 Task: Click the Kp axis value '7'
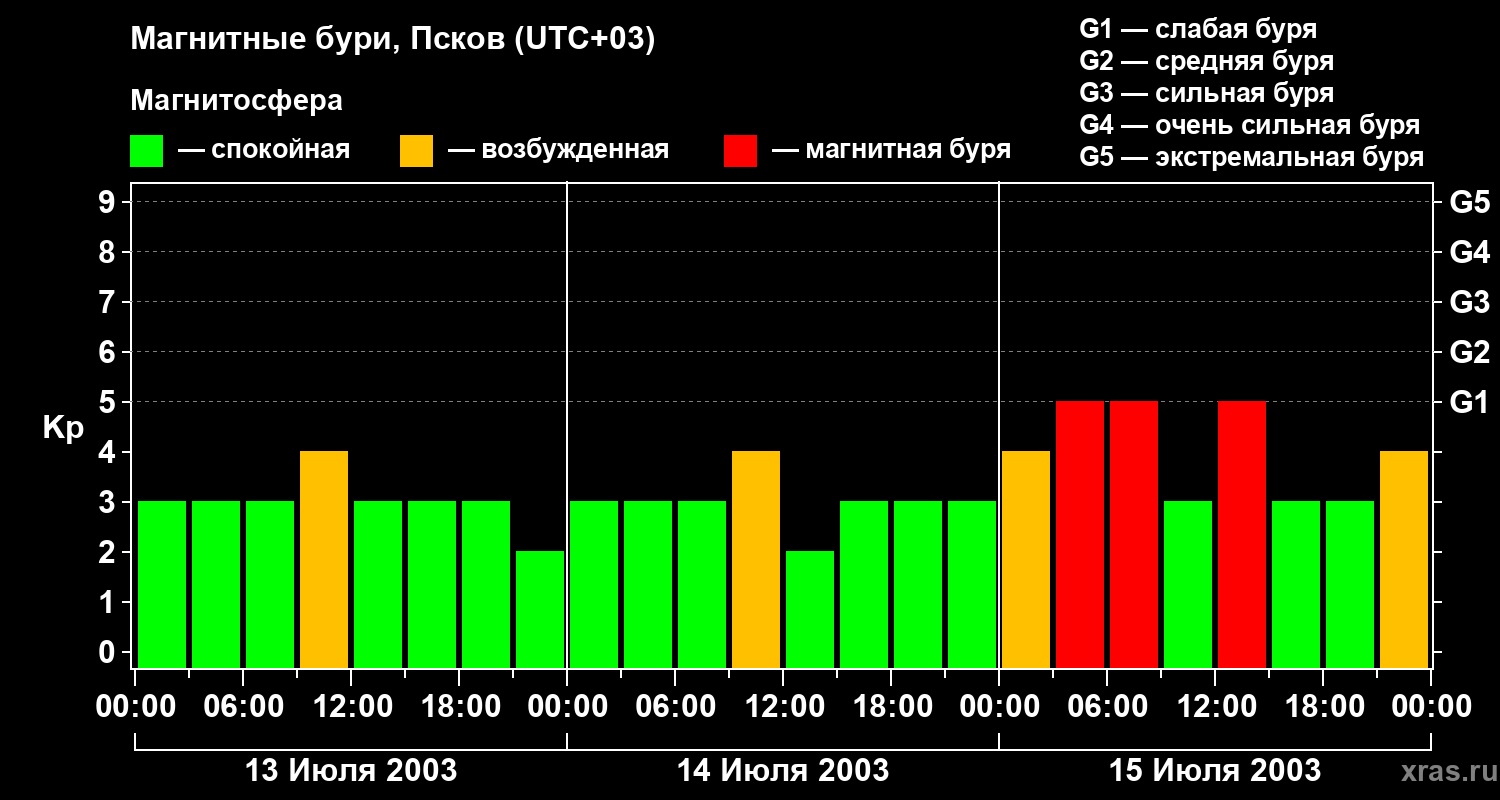pos(109,302)
